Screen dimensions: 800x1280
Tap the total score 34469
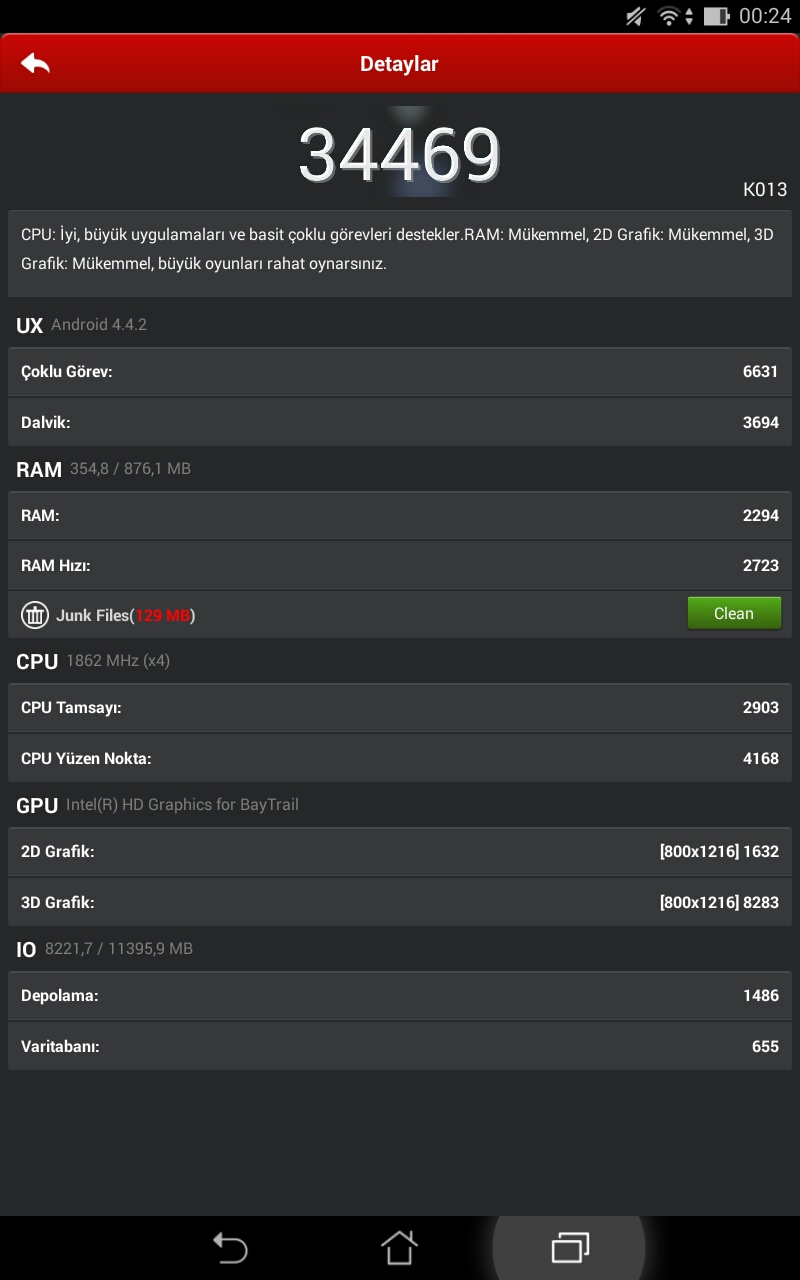pos(399,155)
